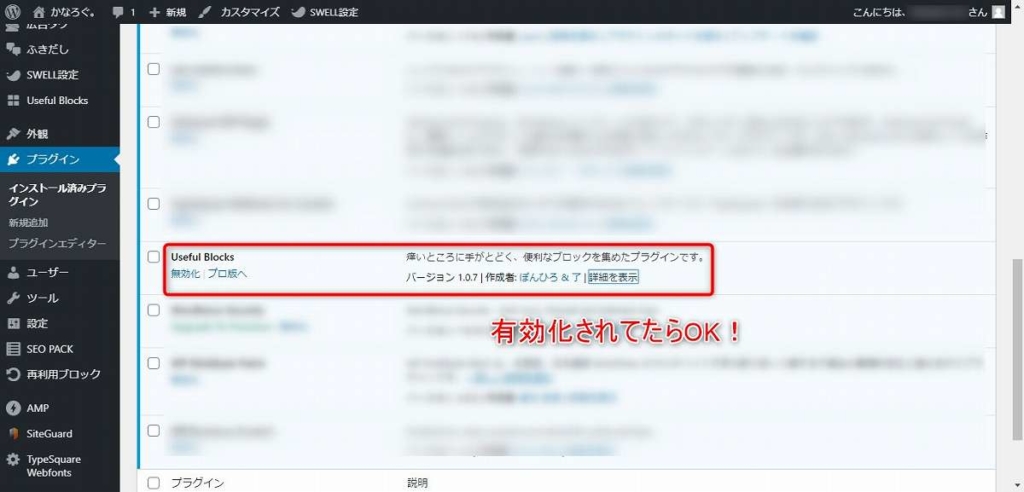Click the SiteGuard sidebar icon
Viewport: 1024px width, 492px height.
point(13,434)
